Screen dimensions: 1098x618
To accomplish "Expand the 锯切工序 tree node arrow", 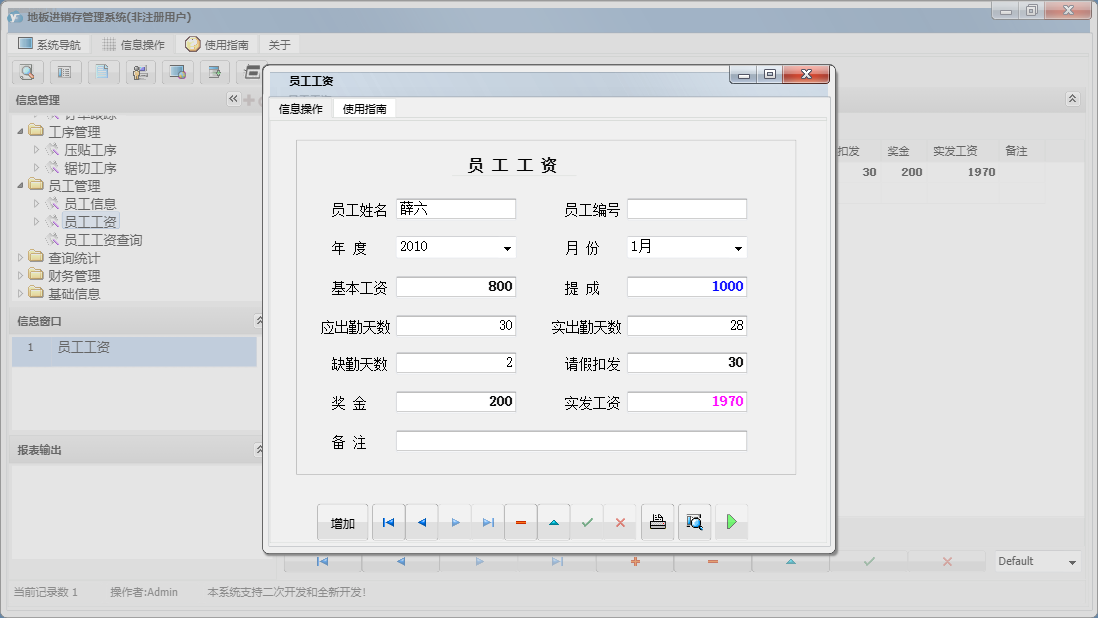I will tap(36, 167).
